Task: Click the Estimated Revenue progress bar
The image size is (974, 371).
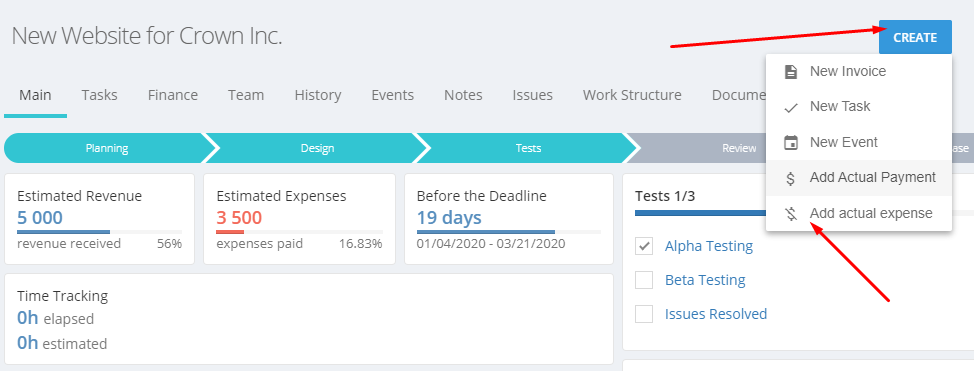Action: coord(99,232)
